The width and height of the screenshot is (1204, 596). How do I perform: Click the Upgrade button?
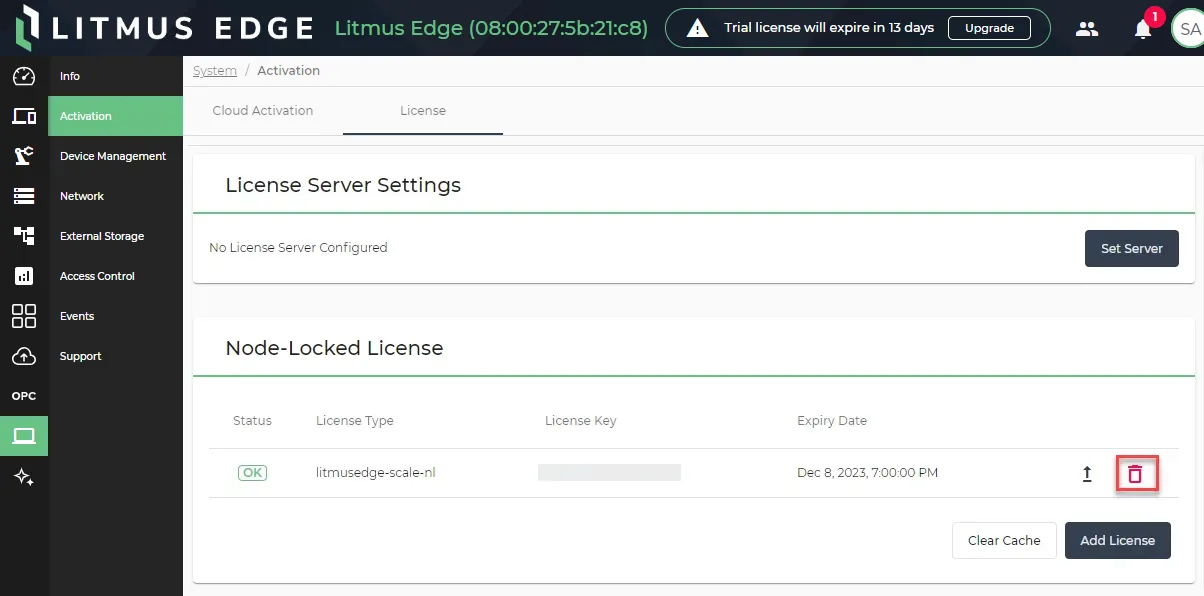tap(989, 28)
